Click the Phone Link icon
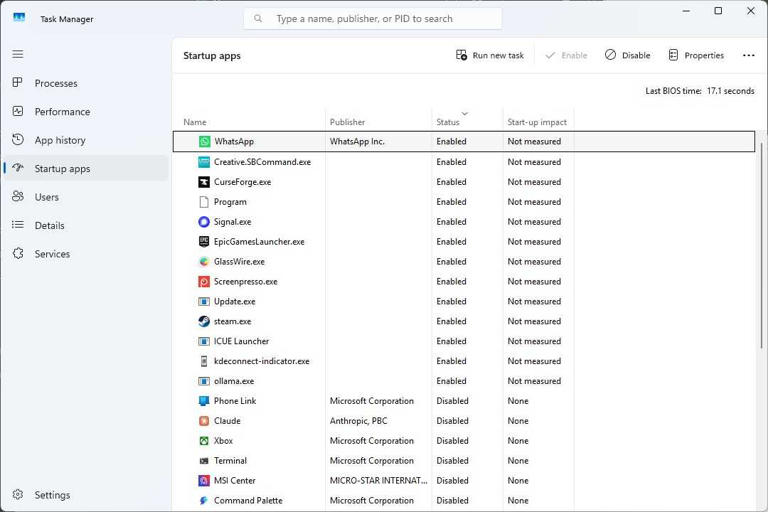Viewport: 768px width, 512px height. pos(204,401)
